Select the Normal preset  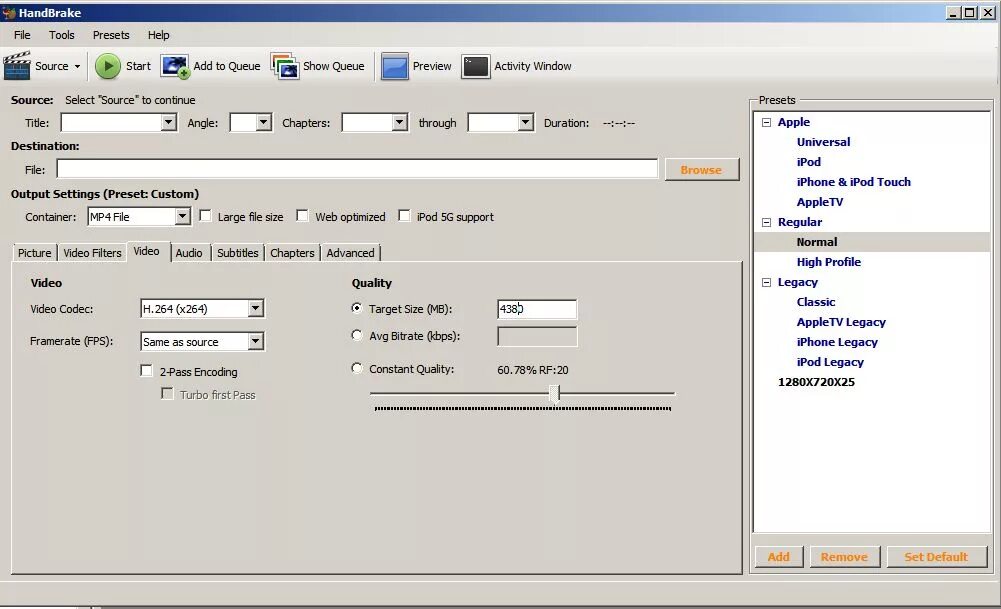(x=817, y=242)
